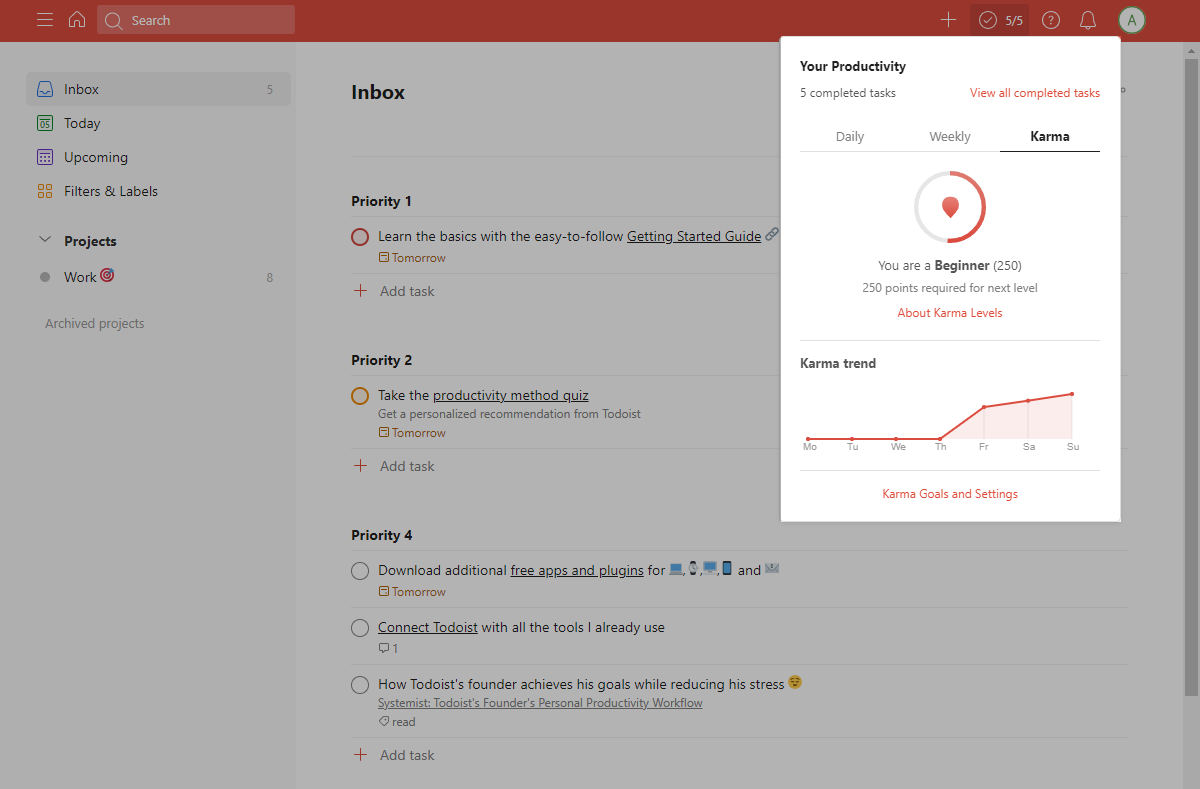The width and height of the screenshot is (1200, 789).
Task: Check off Todoist's founder task
Action: [360, 685]
